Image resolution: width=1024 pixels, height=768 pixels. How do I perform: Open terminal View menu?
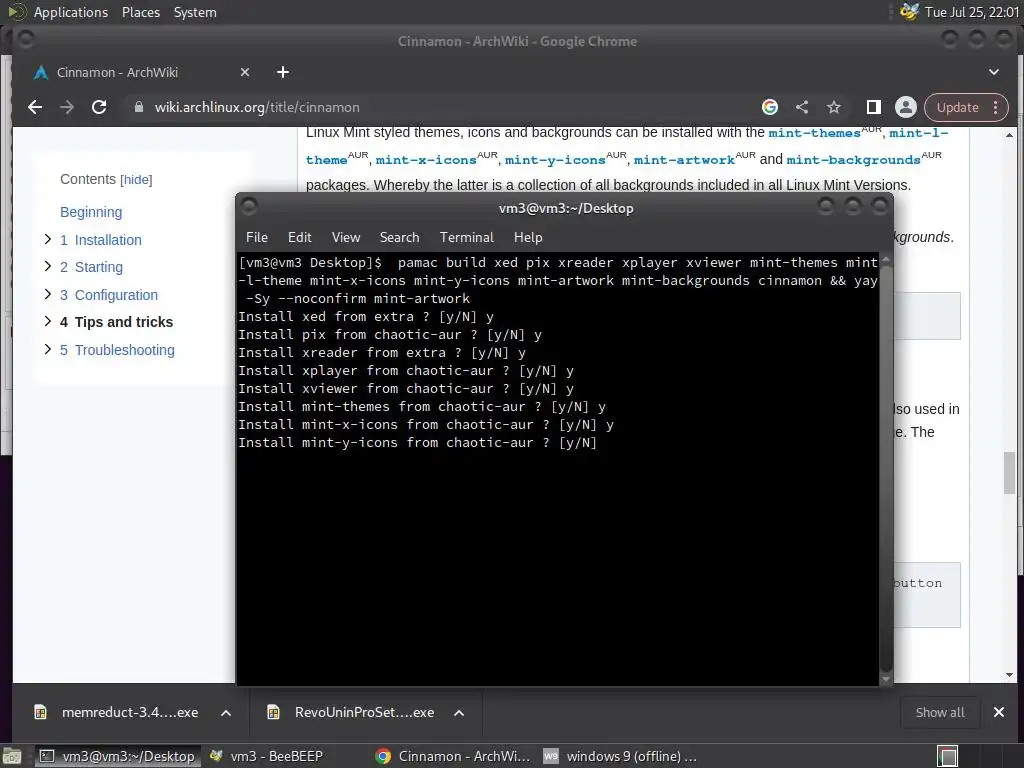345,237
